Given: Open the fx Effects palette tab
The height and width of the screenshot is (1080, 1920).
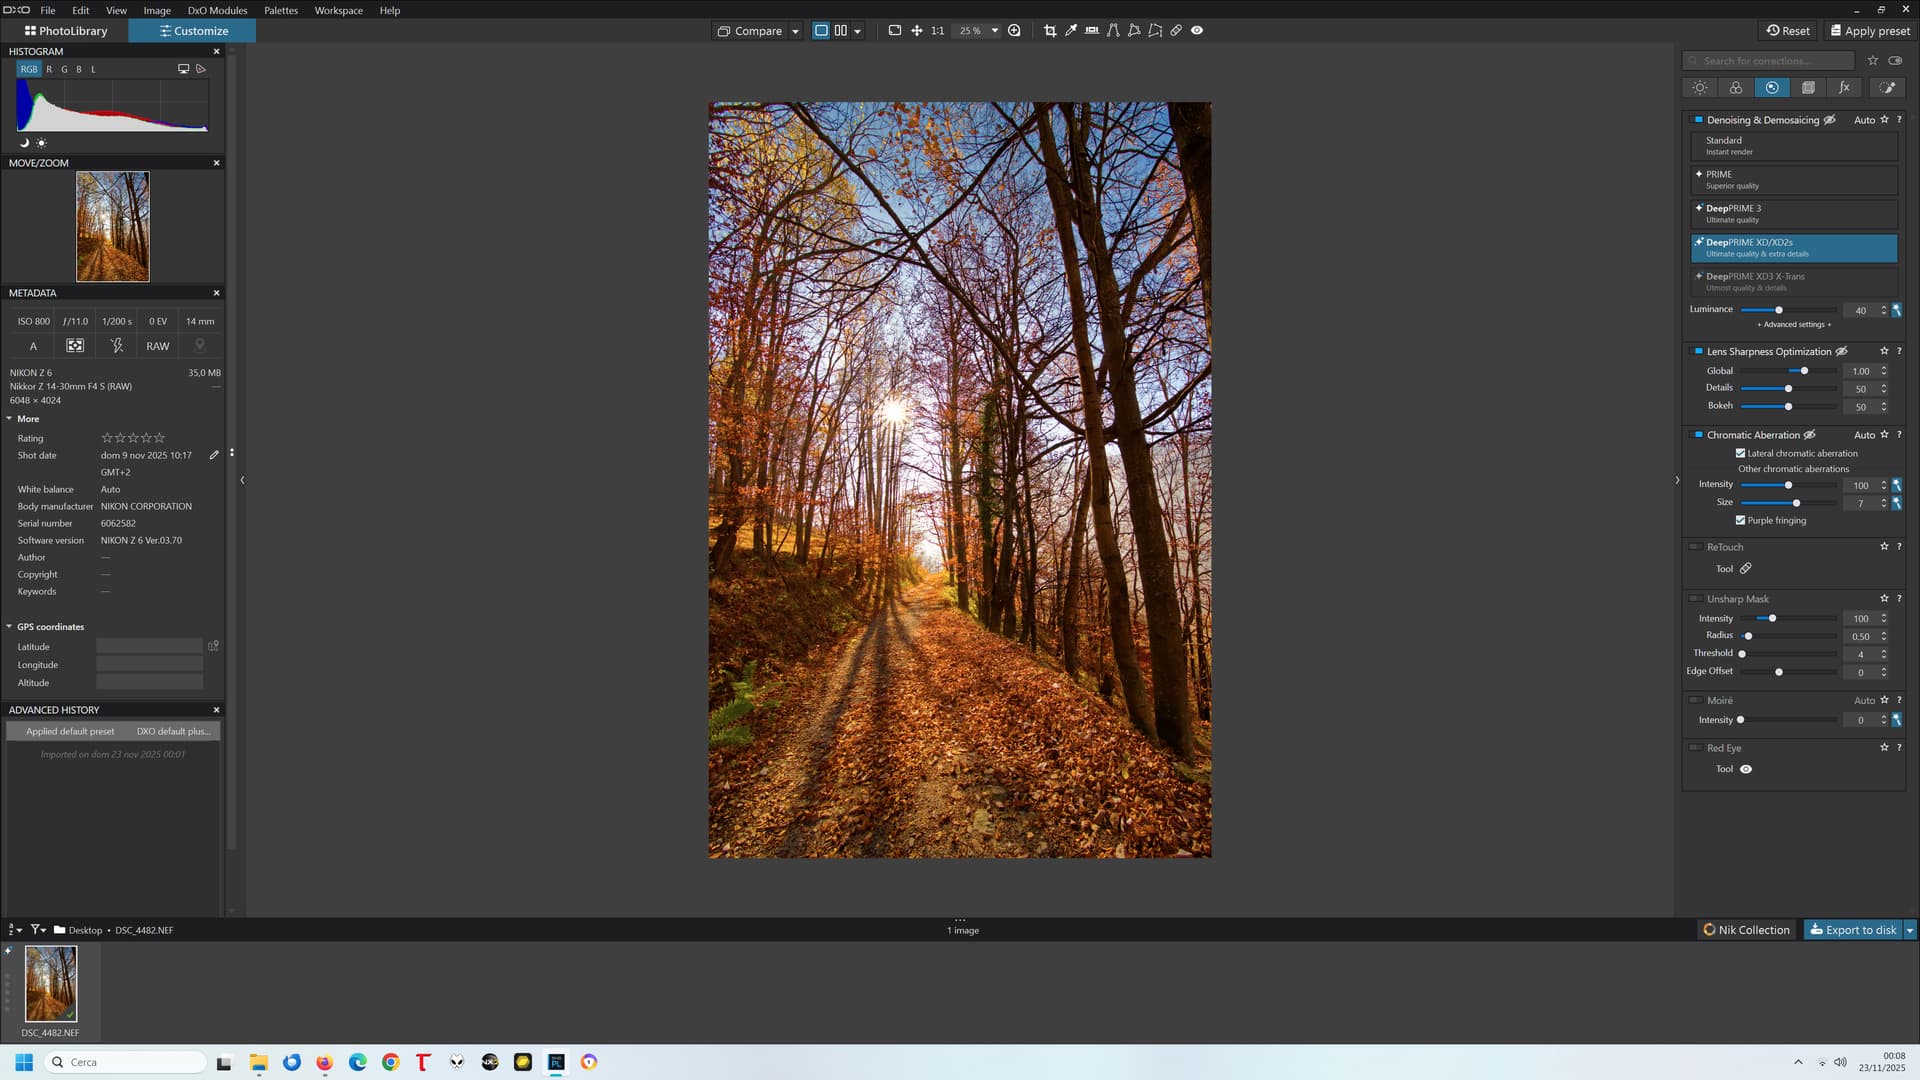Looking at the screenshot, I should click(1844, 88).
